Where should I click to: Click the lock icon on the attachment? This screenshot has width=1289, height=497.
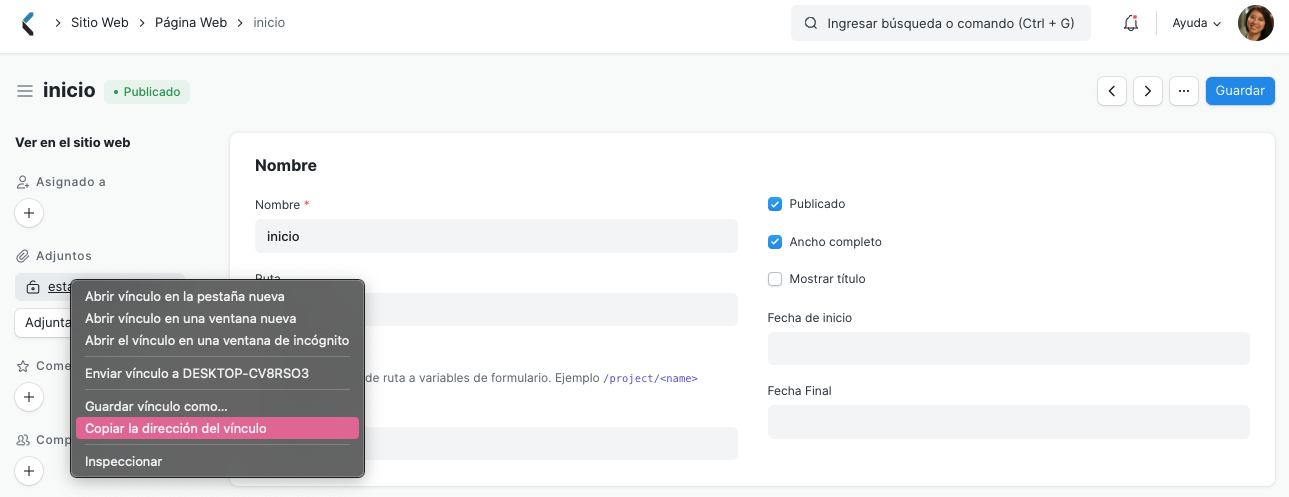[x=33, y=287]
